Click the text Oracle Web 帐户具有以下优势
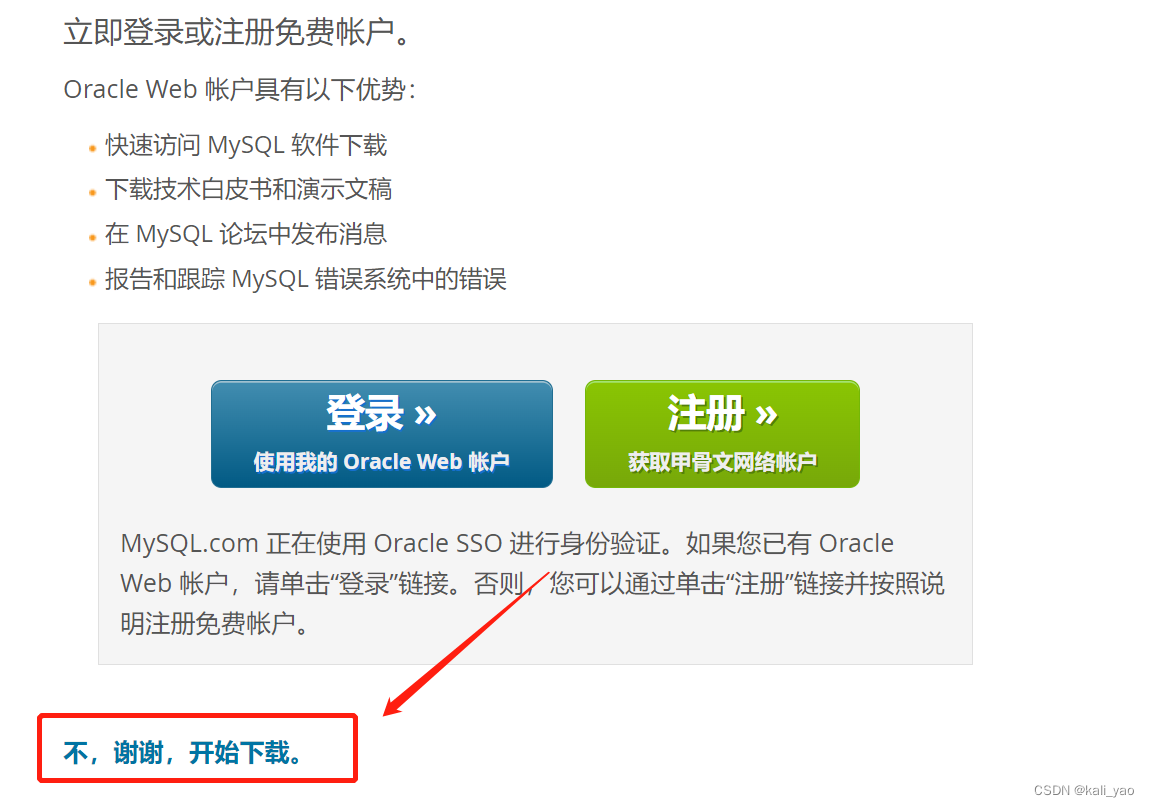This screenshot has width=1149, height=807. coord(240,89)
